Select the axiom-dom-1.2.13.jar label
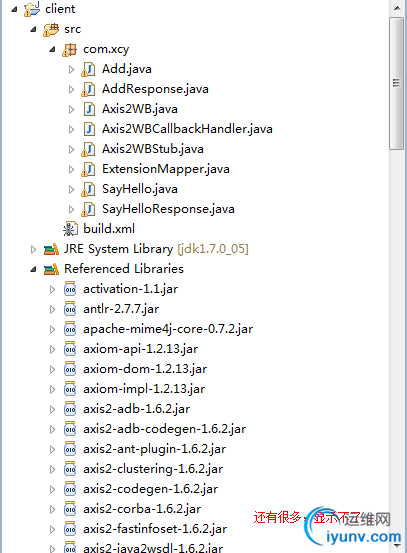This screenshot has height=553, width=407. 145,369
